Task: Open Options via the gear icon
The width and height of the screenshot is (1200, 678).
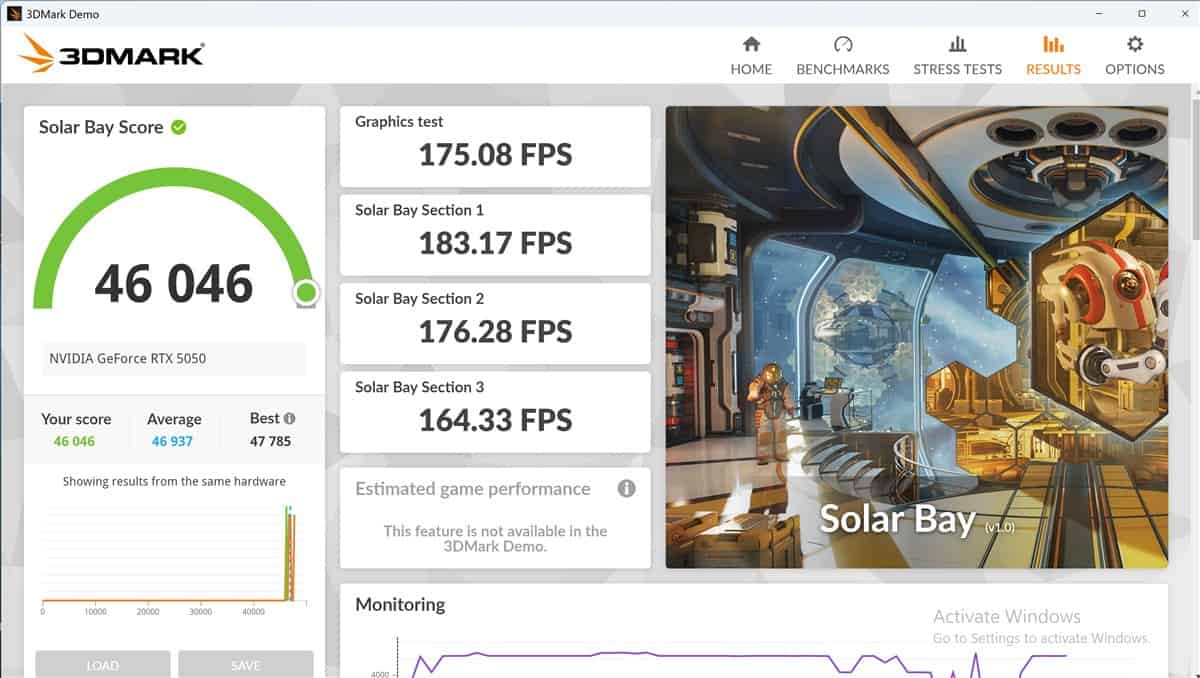Action: point(1134,45)
